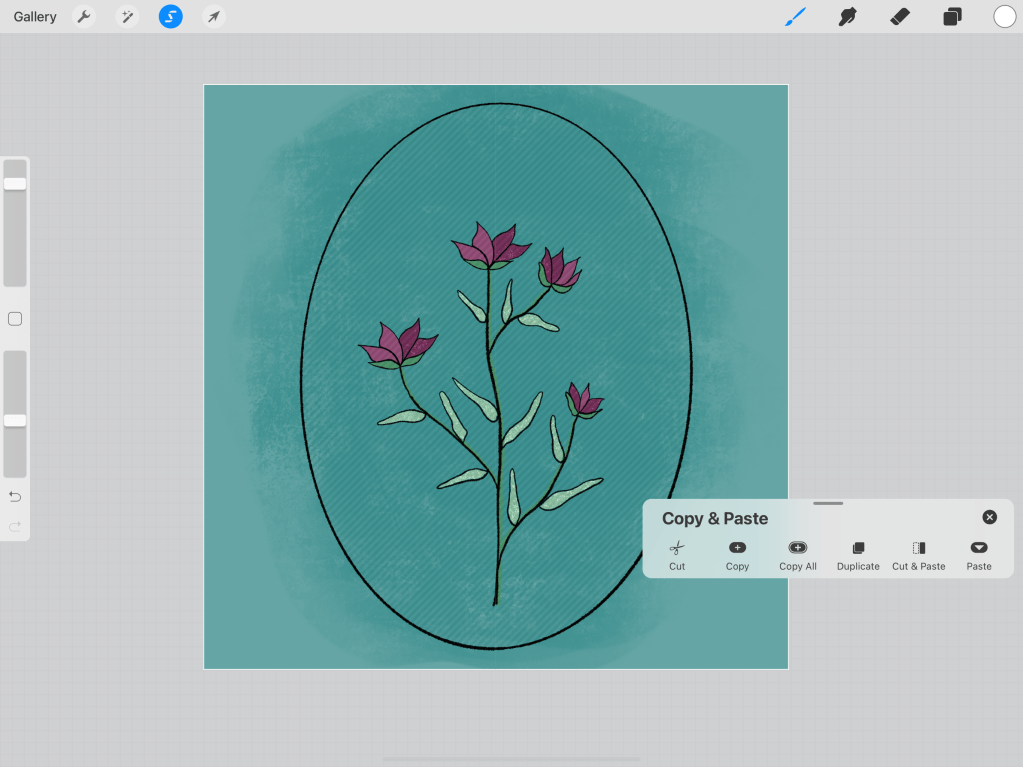Select the Smudge tool
The width and height of the screenshot is (1023, 767).
848,17
